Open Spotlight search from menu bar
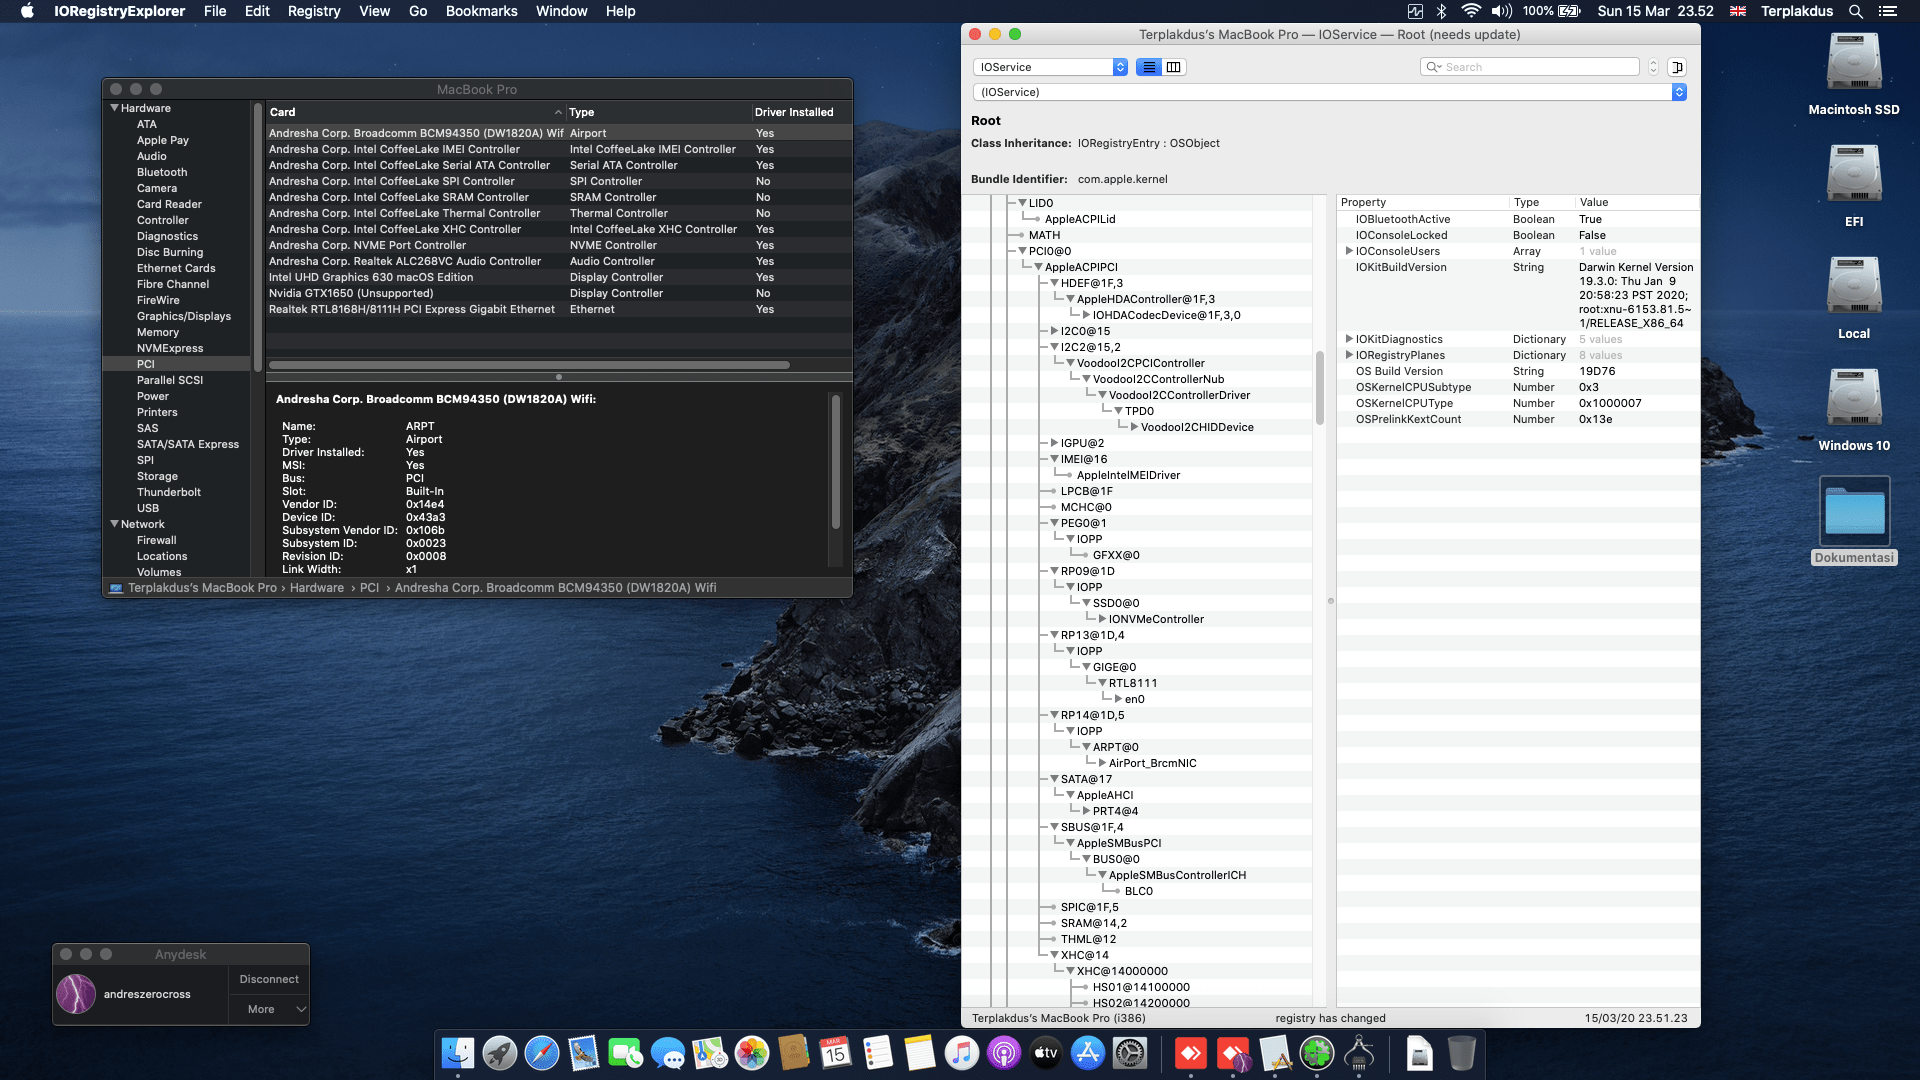Screen dimensions: 1920x1080 (1855, 11)
